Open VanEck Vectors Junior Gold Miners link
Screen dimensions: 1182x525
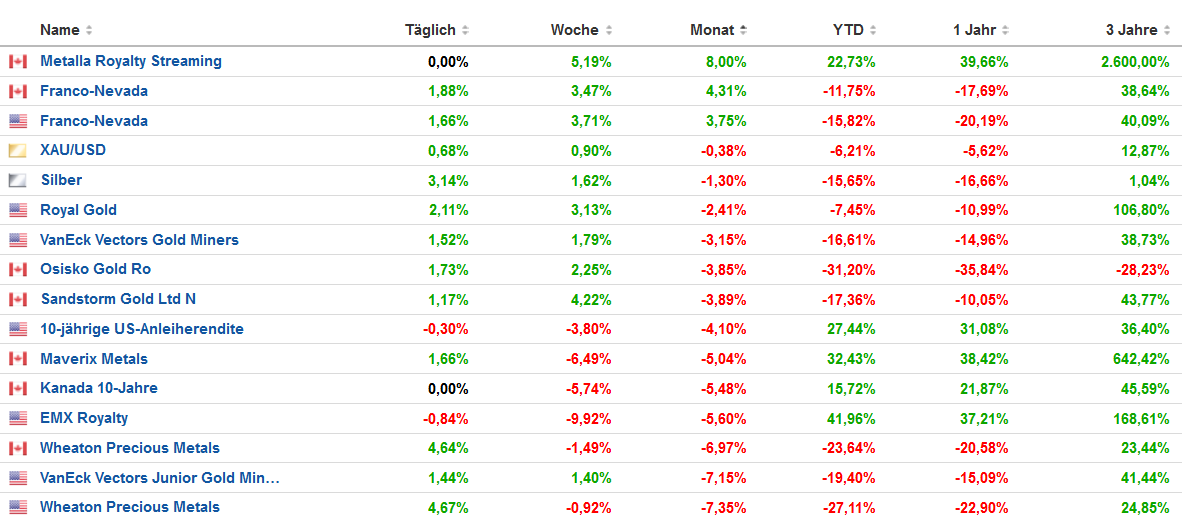(x=159, y=478)
